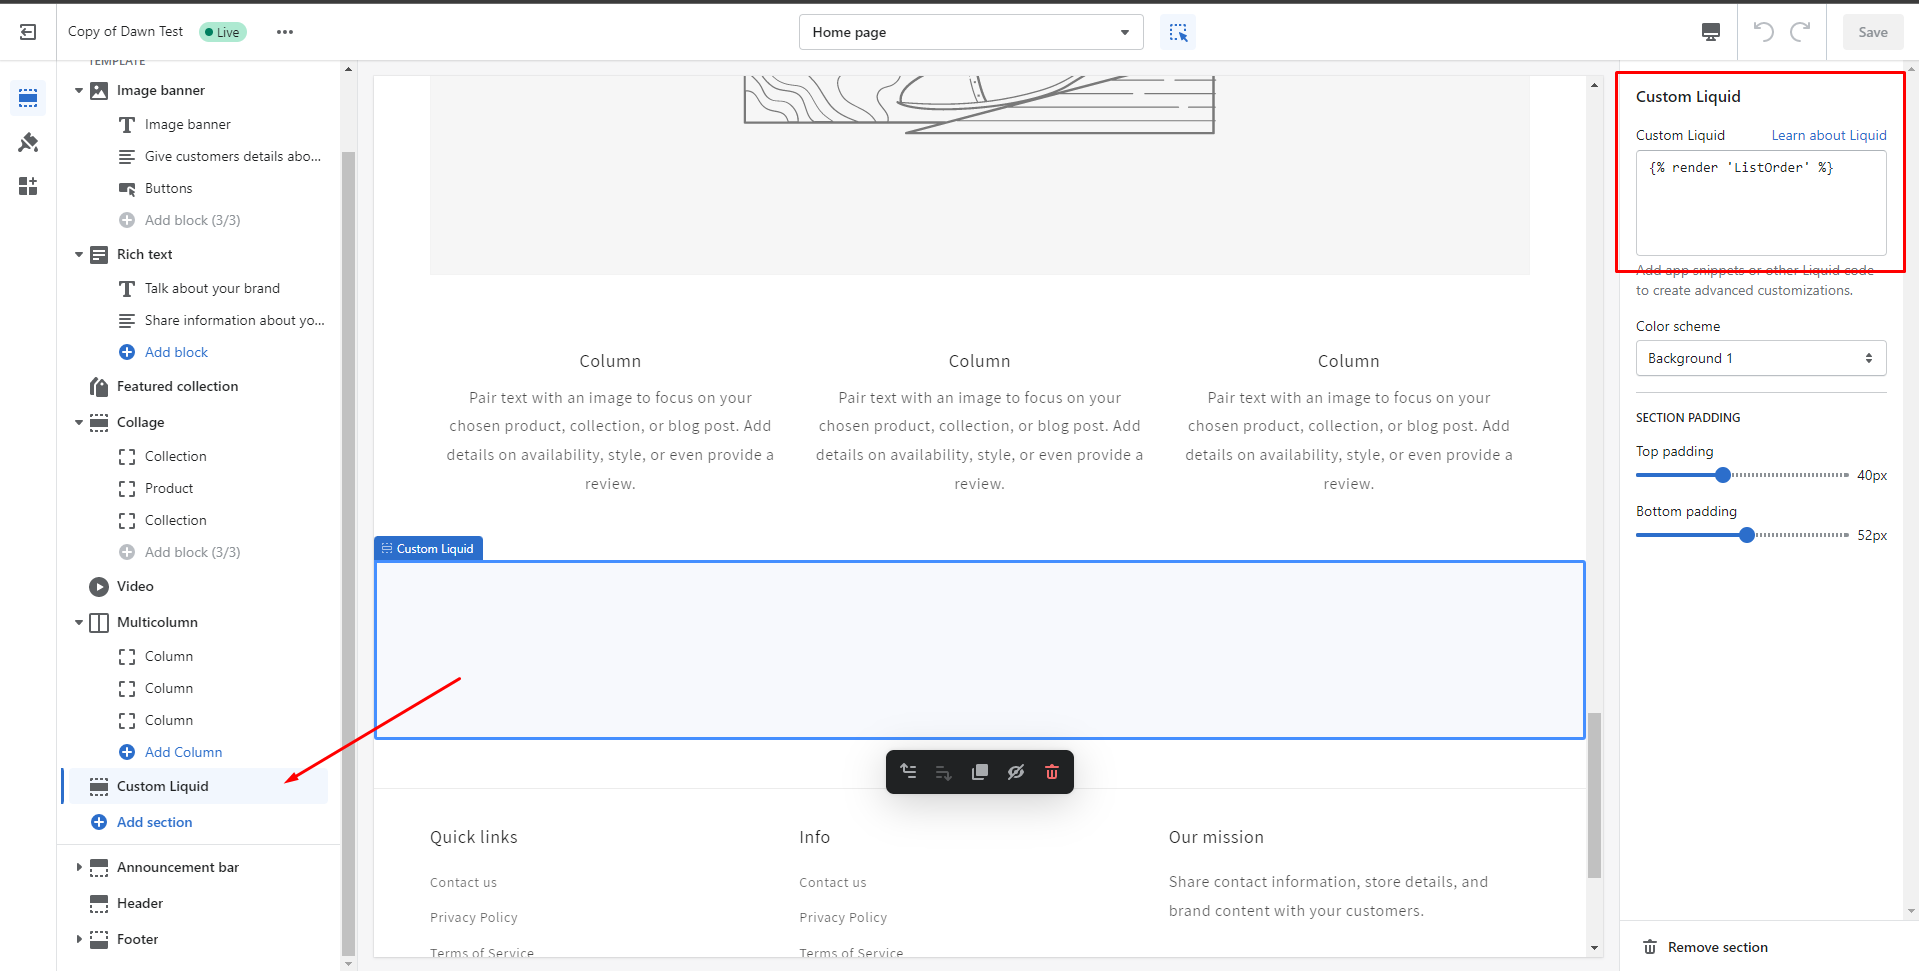Click the plus icon beside Add section
Image resolution: width=1919 pixels, height=971 pixels.
[99, 822]
